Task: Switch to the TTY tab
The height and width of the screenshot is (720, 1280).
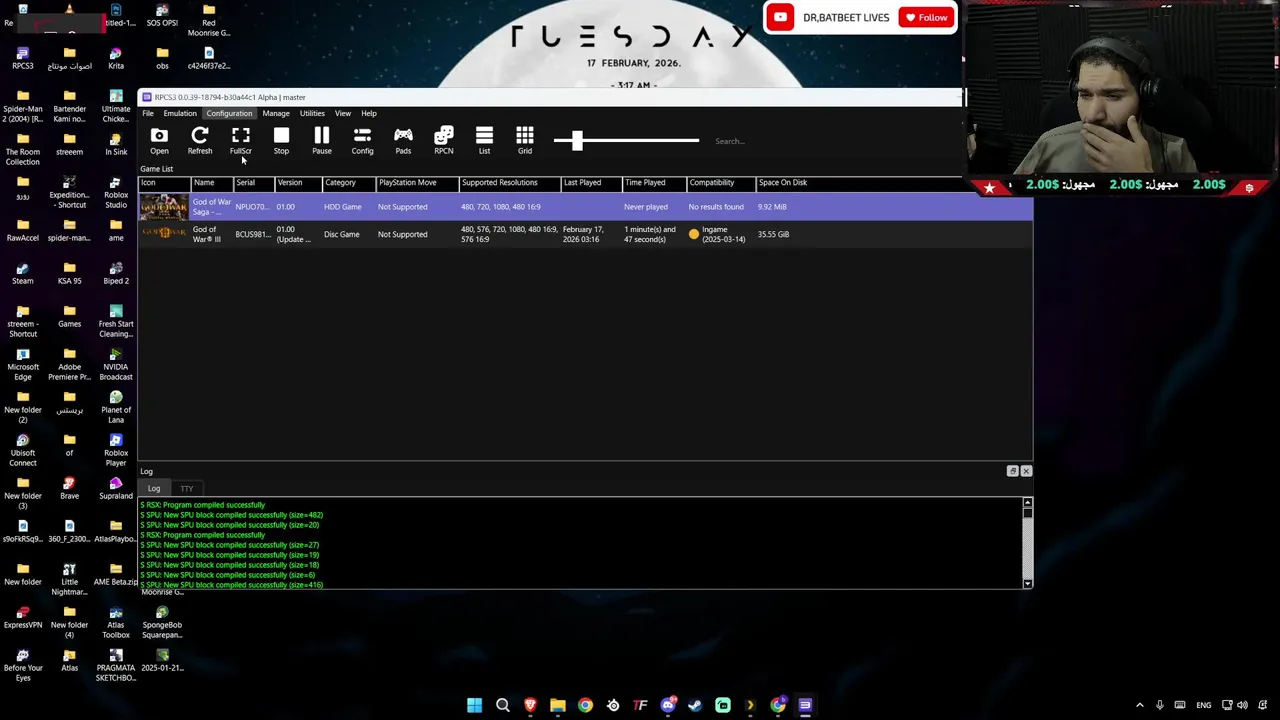Action: (x=187, y=488)
